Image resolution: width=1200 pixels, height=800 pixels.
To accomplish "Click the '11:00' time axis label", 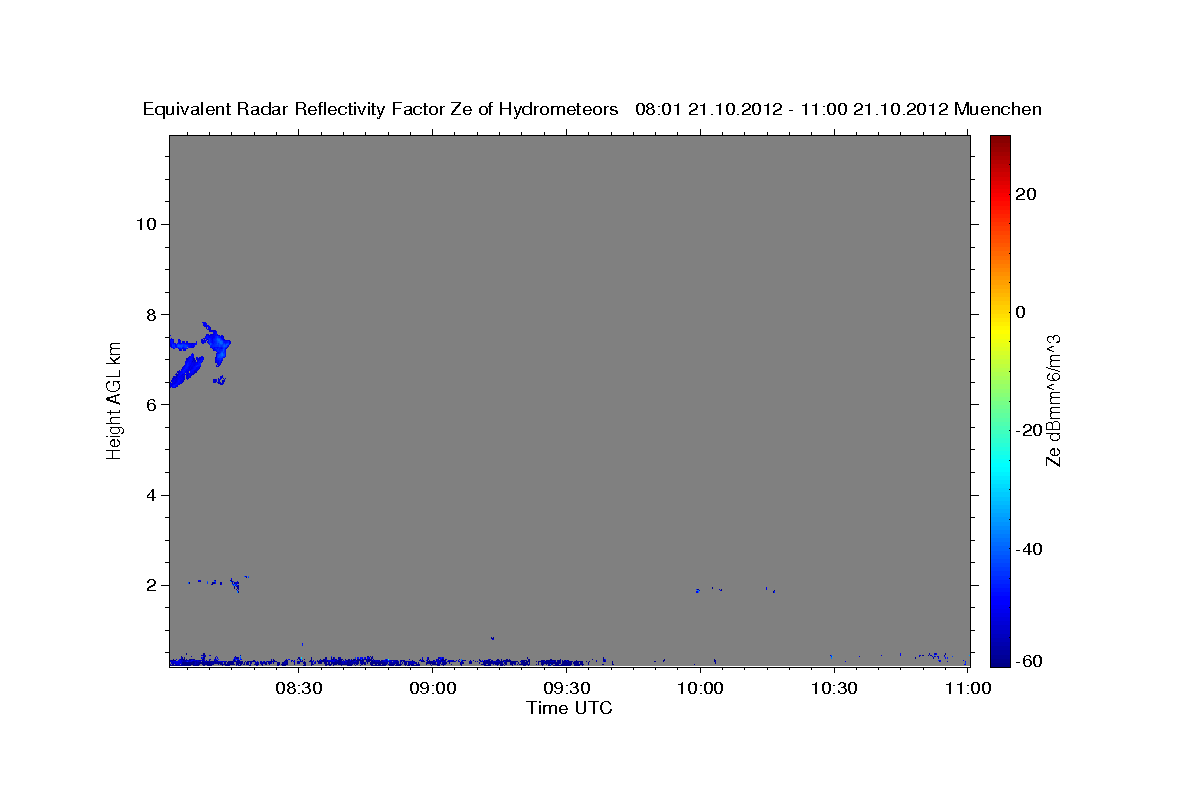I will click(968, 688).
